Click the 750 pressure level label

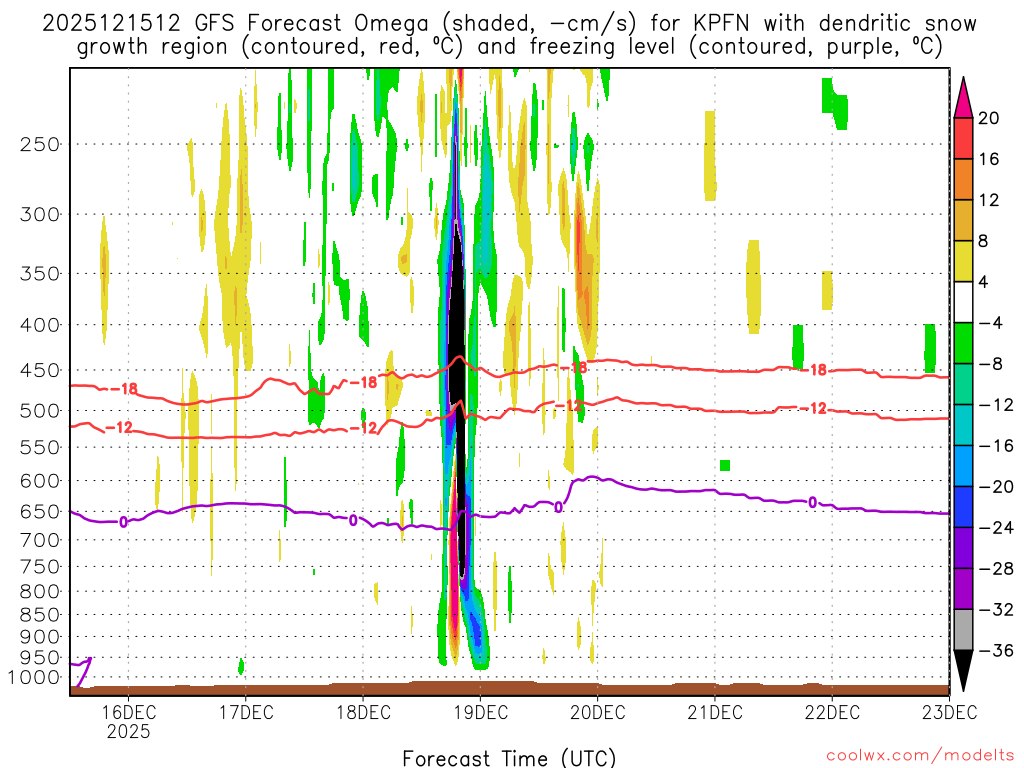click(x=40, y=566)
